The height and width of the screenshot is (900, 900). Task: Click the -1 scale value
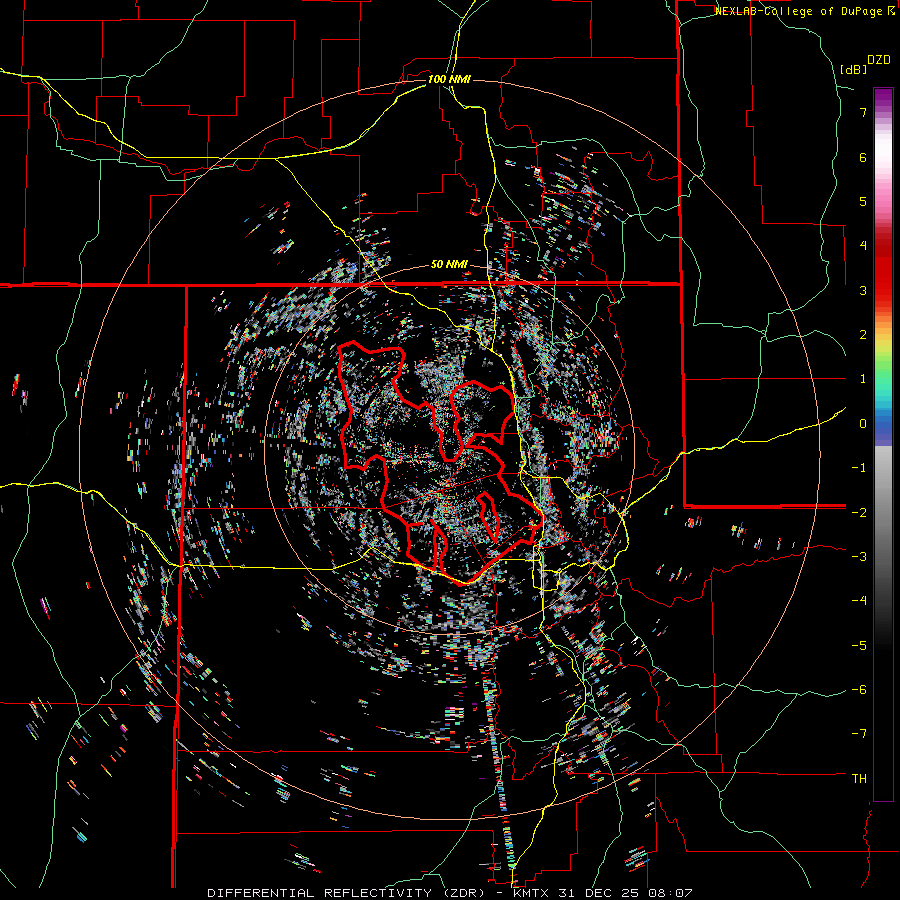(859, 468)
